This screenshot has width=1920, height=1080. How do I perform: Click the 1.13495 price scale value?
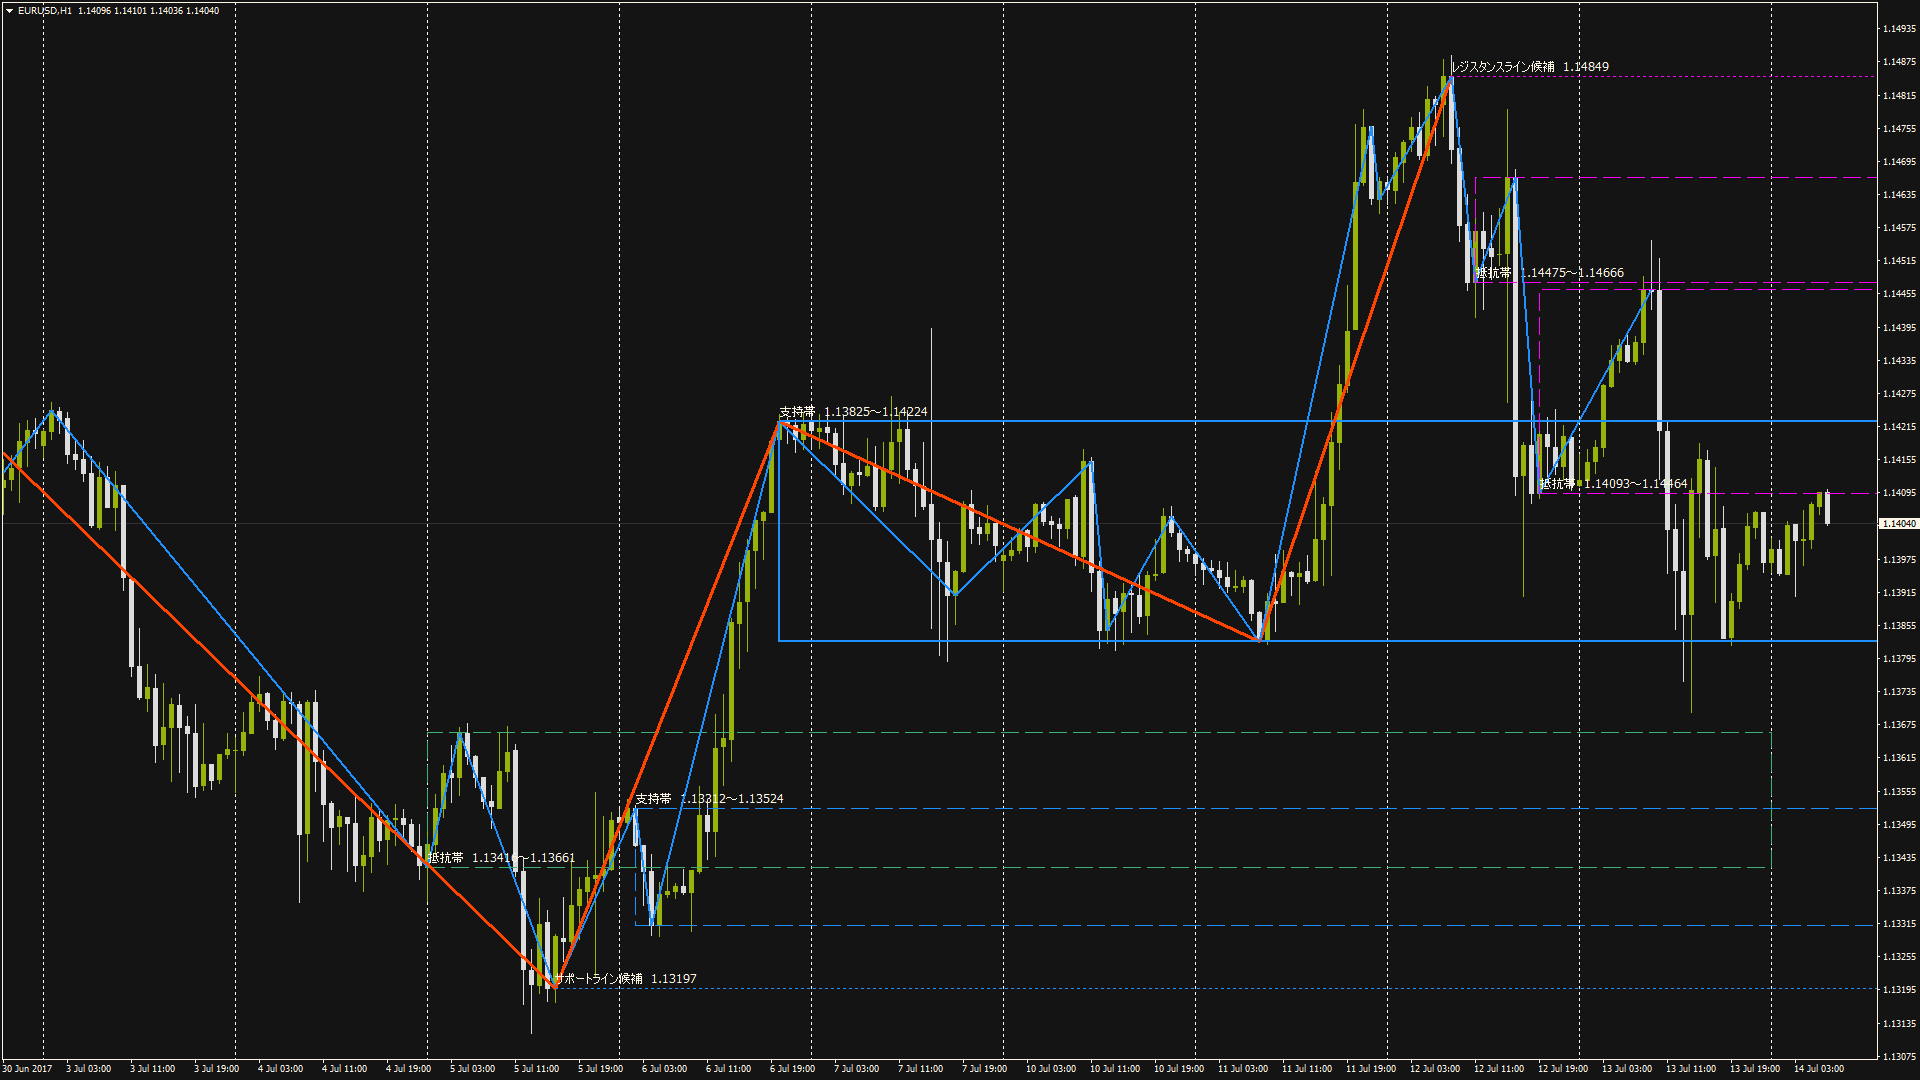(1899, 825)
